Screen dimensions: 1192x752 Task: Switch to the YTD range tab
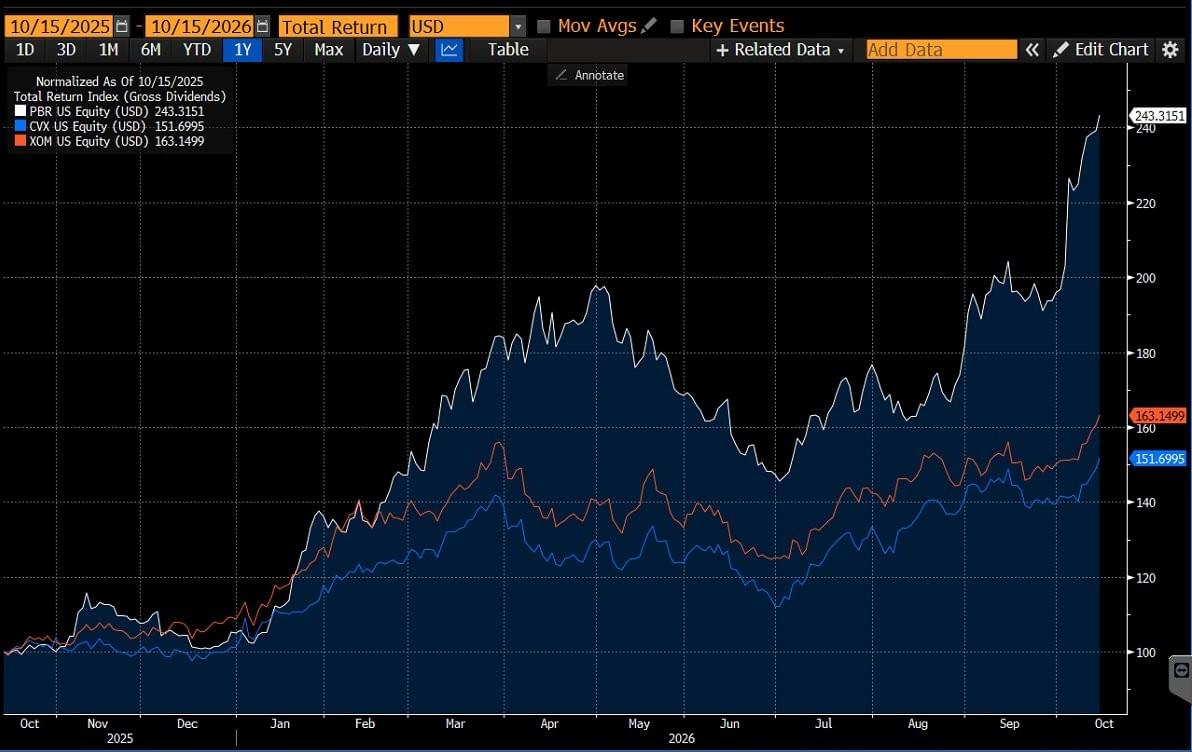pos(197,50)
